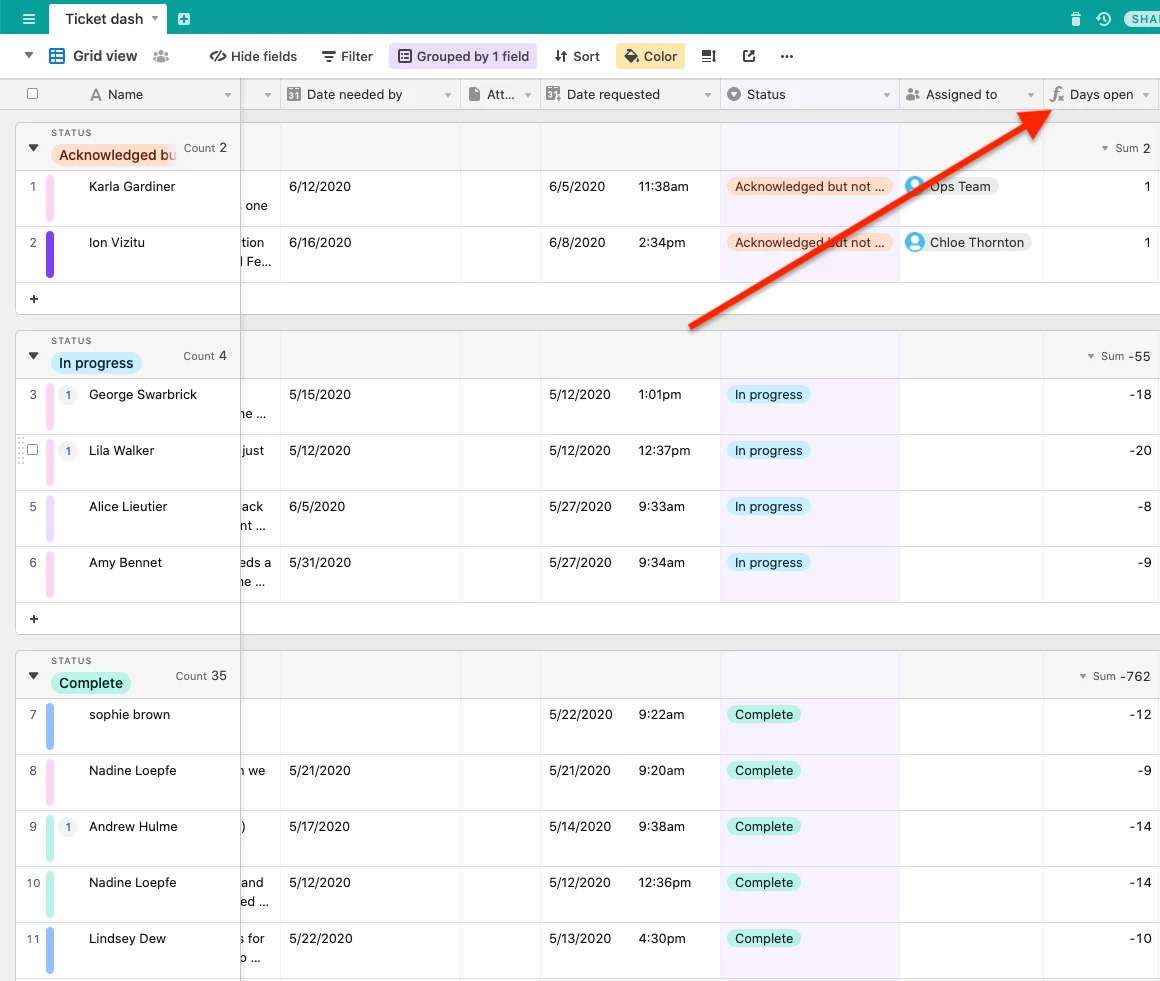Open Att... column dropdown arrow
The height and width of the screenshot is (981, 1160).
pyautogui.click(x=527, y=95)
